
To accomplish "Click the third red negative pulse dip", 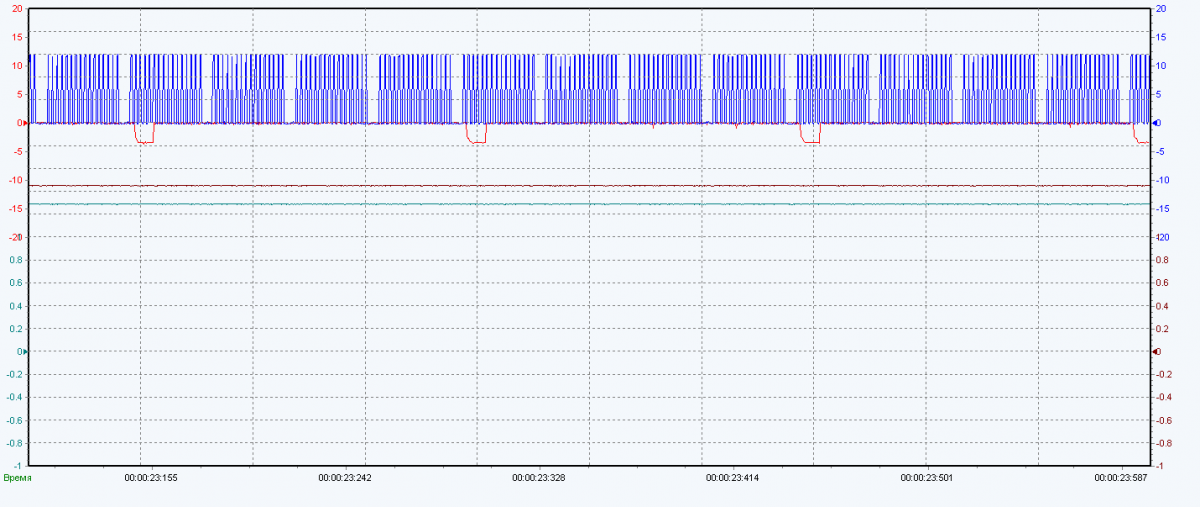I will 810,141.
